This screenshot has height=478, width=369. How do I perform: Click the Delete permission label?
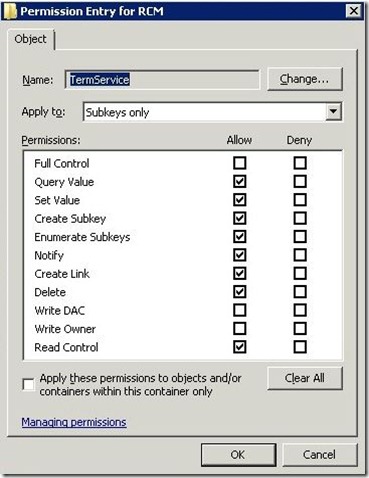point(50,292)
